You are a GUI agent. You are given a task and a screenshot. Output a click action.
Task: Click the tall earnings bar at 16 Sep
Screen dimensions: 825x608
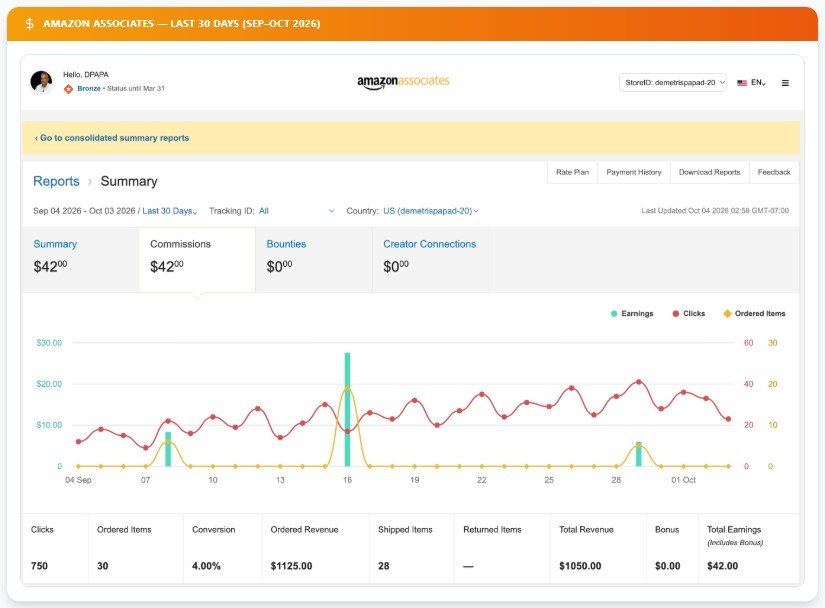(x=347, y=409)
